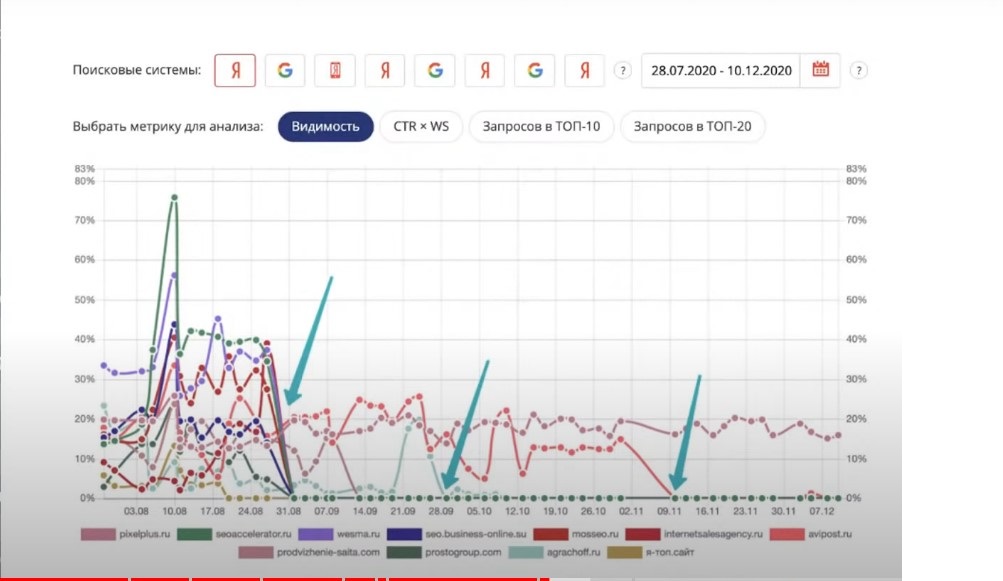The image size is (1003, 581).
Task: Select the red-bordered Yandex search engine icon
Action: tap(235, 71)
